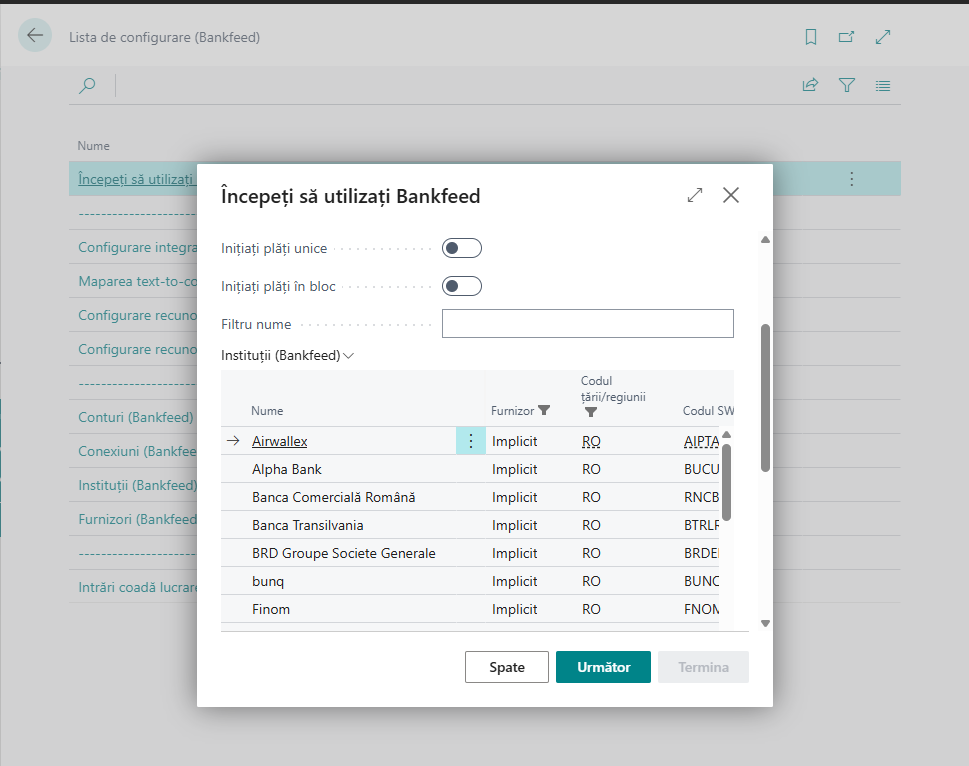Focus the Filtru nume field
This screenshot has width=969, height=766.
tap(588, 324)
